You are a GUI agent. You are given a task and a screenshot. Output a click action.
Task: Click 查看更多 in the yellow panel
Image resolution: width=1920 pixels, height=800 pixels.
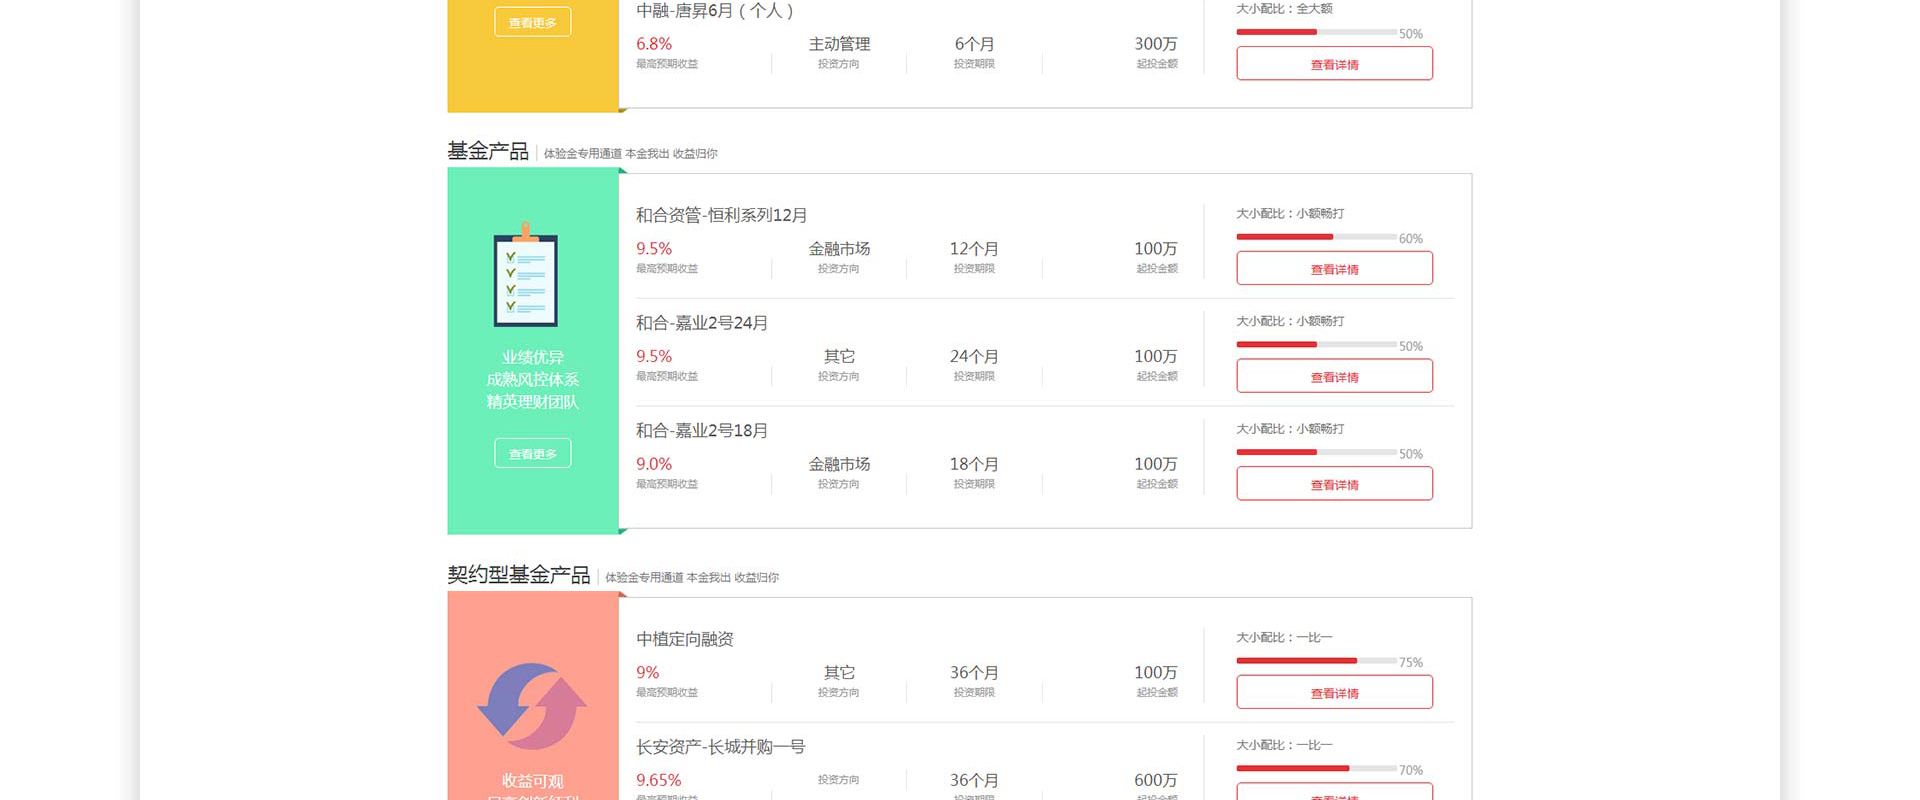pos(532,22)
